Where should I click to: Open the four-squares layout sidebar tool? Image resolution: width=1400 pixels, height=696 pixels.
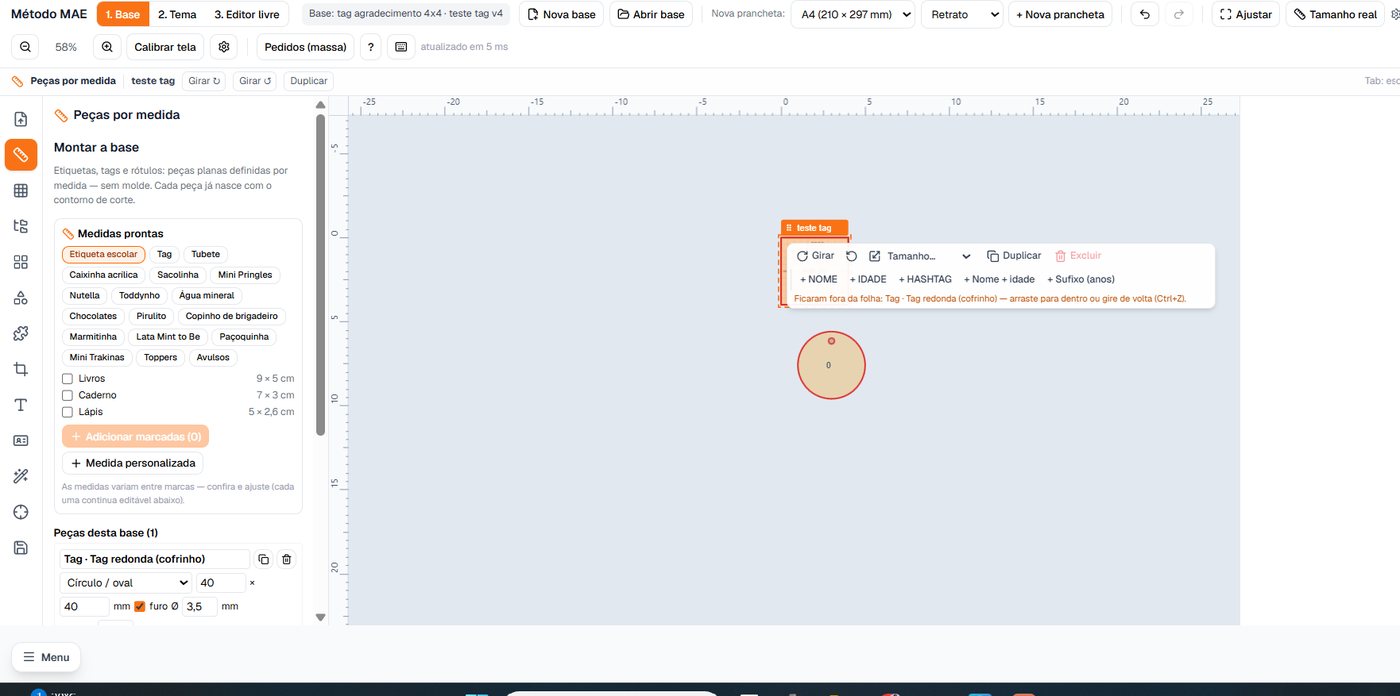[x=21, y=262]
